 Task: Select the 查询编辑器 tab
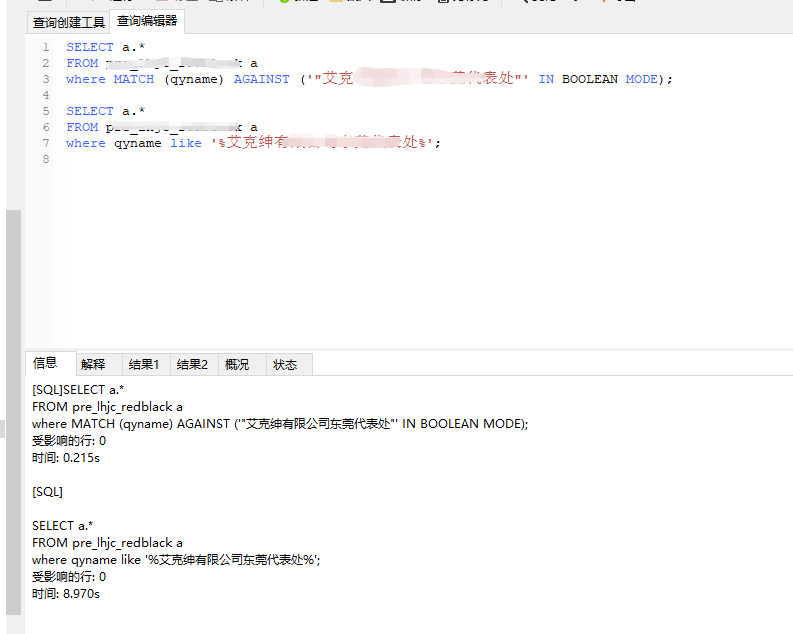(147, 21)
